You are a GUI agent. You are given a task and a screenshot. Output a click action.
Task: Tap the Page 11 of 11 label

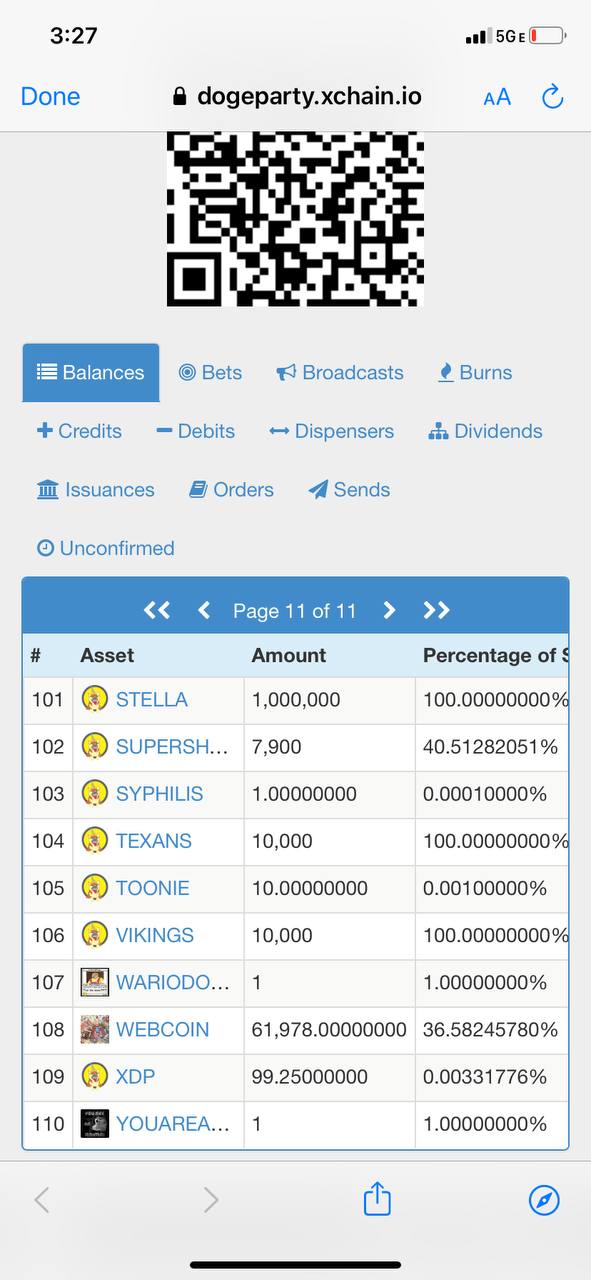(x=294, y=610)
